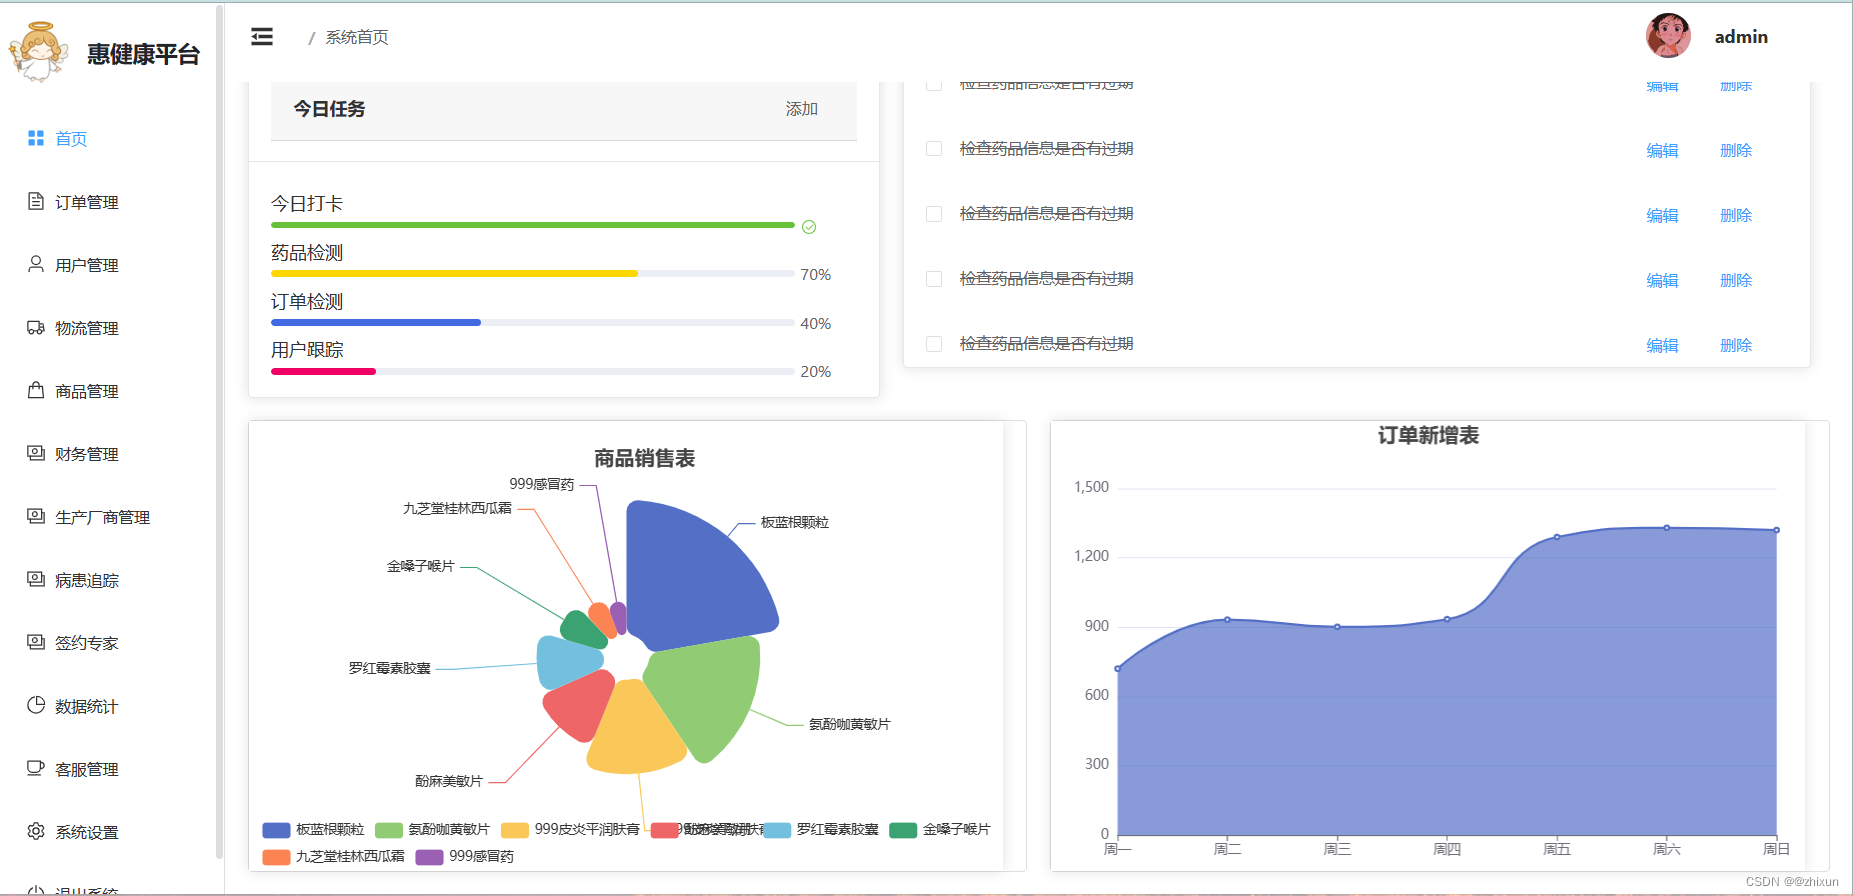The image size is (1854, 896).
Task: Click the 周三 axis label
Action: click(x=1337, y=849)
